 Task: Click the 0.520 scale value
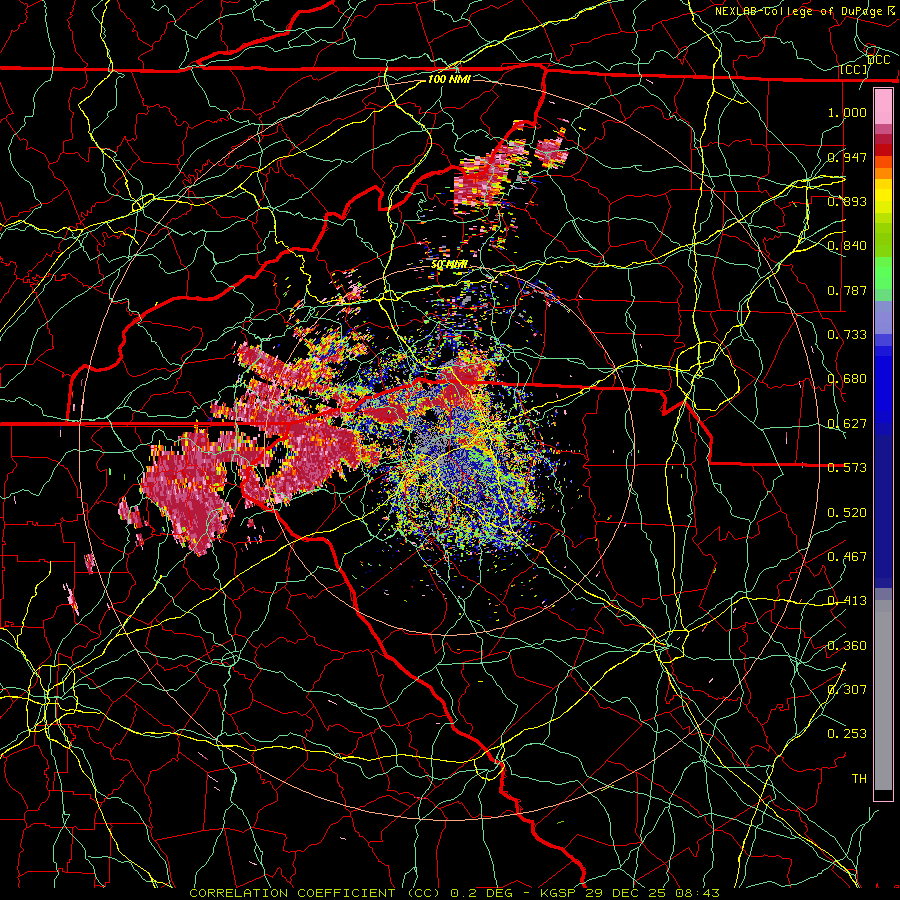(x=847, y=513)
